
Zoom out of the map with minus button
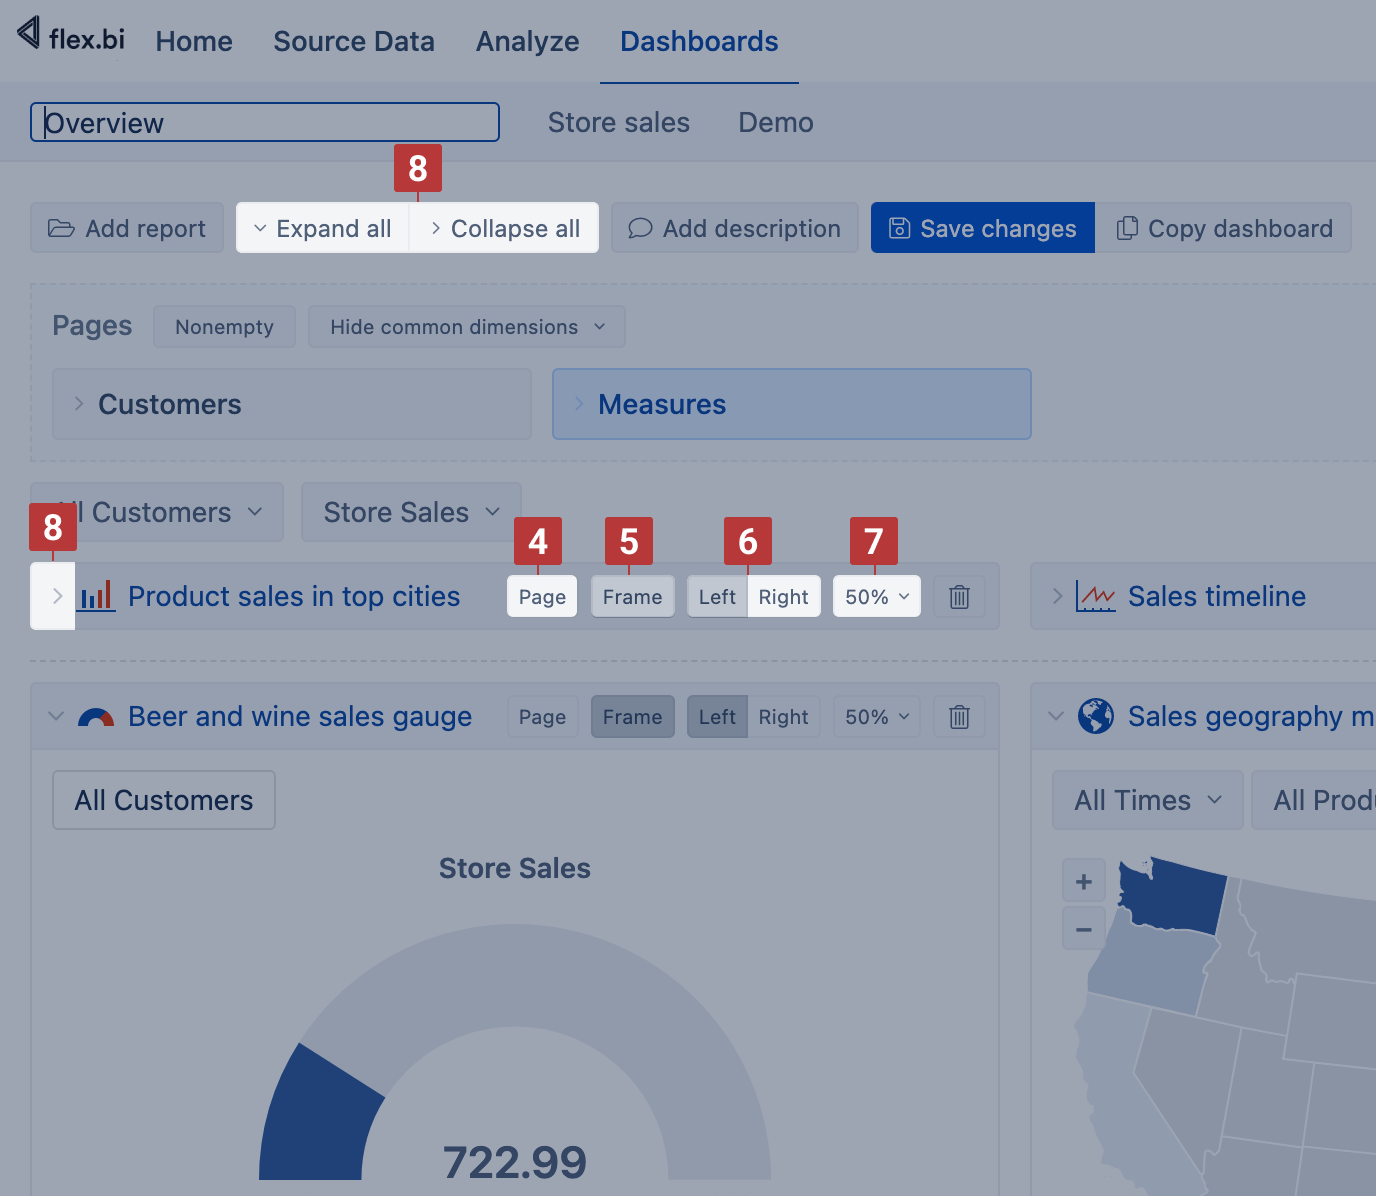pos(1083,929)
